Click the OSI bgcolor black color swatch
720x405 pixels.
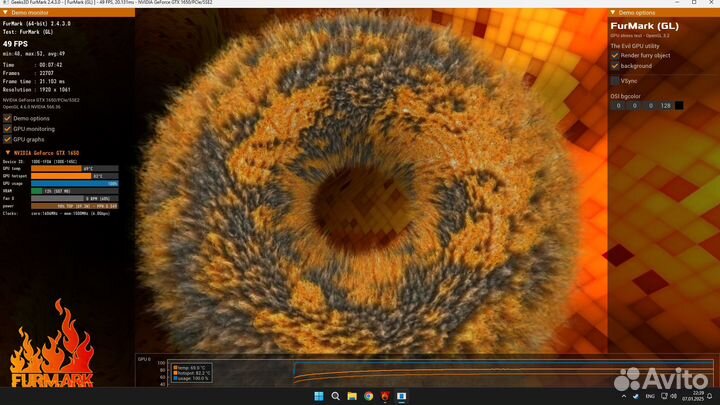tap(679, 105)
